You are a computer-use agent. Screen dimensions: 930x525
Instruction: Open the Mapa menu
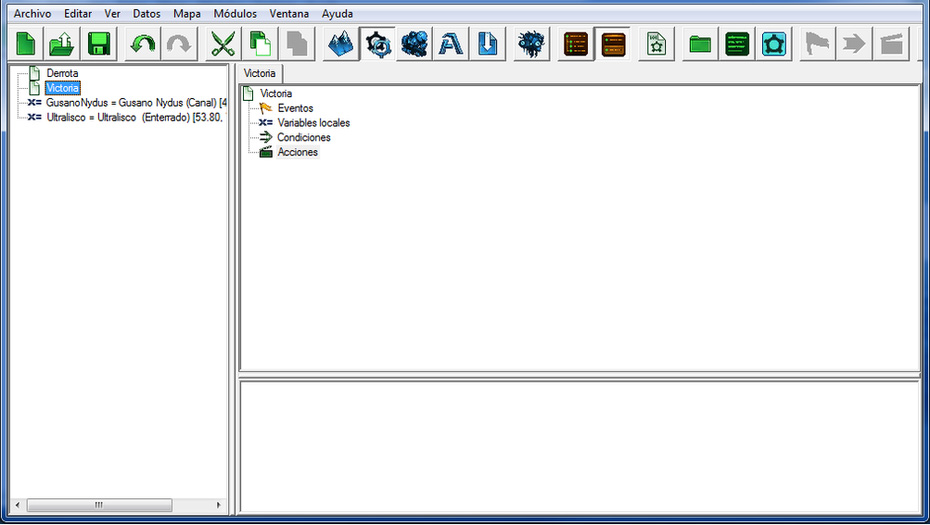187,13
